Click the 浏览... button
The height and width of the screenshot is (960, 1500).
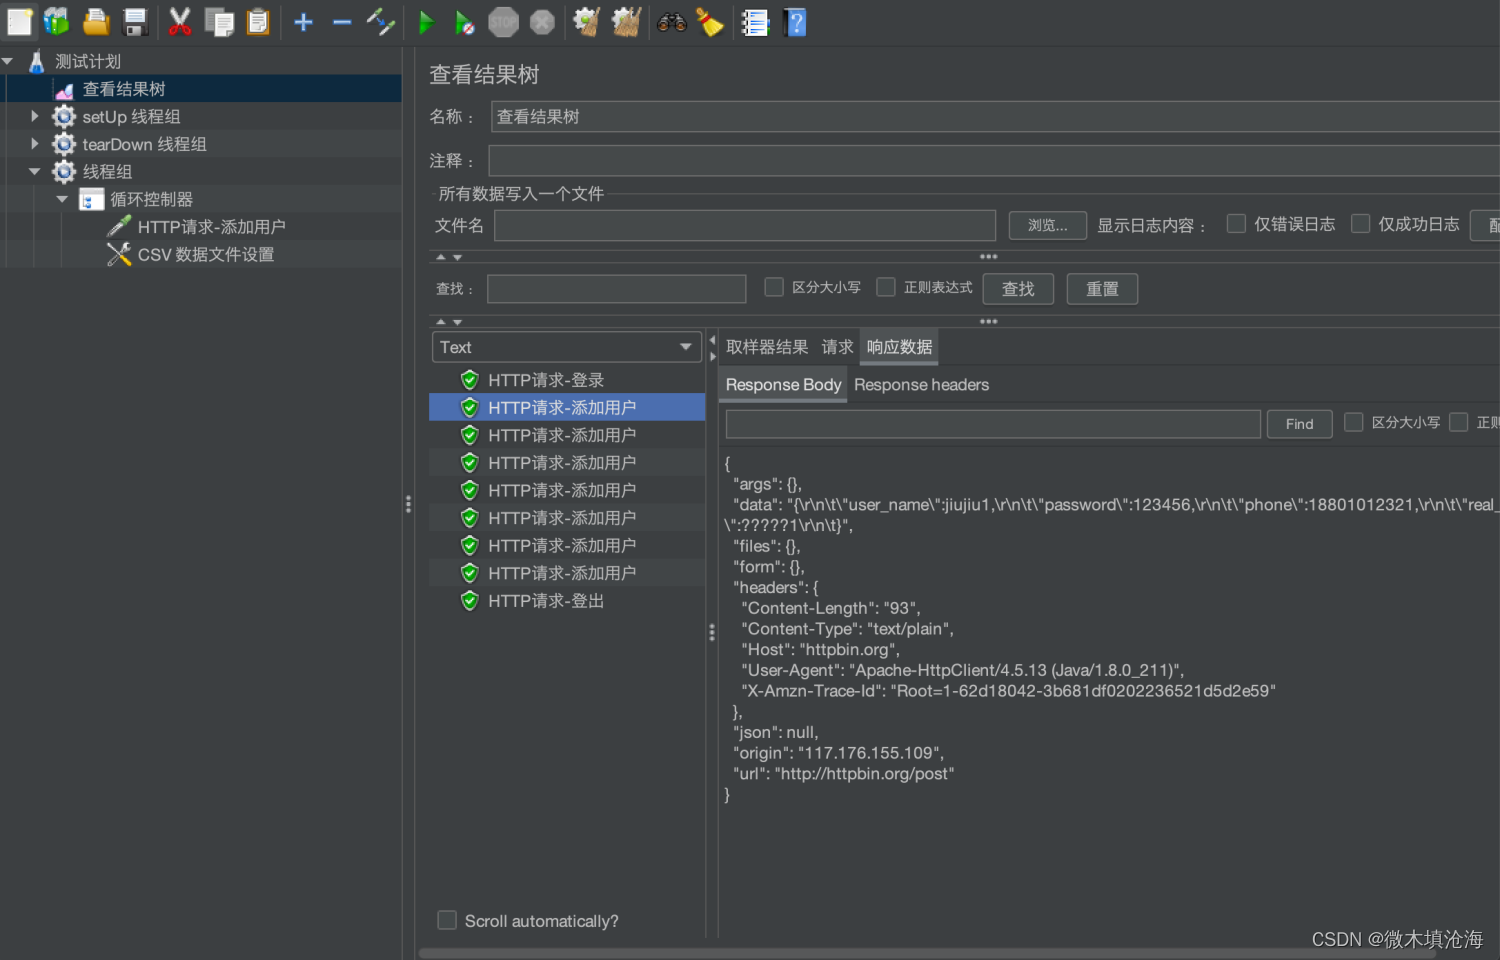pos(1047,225)
